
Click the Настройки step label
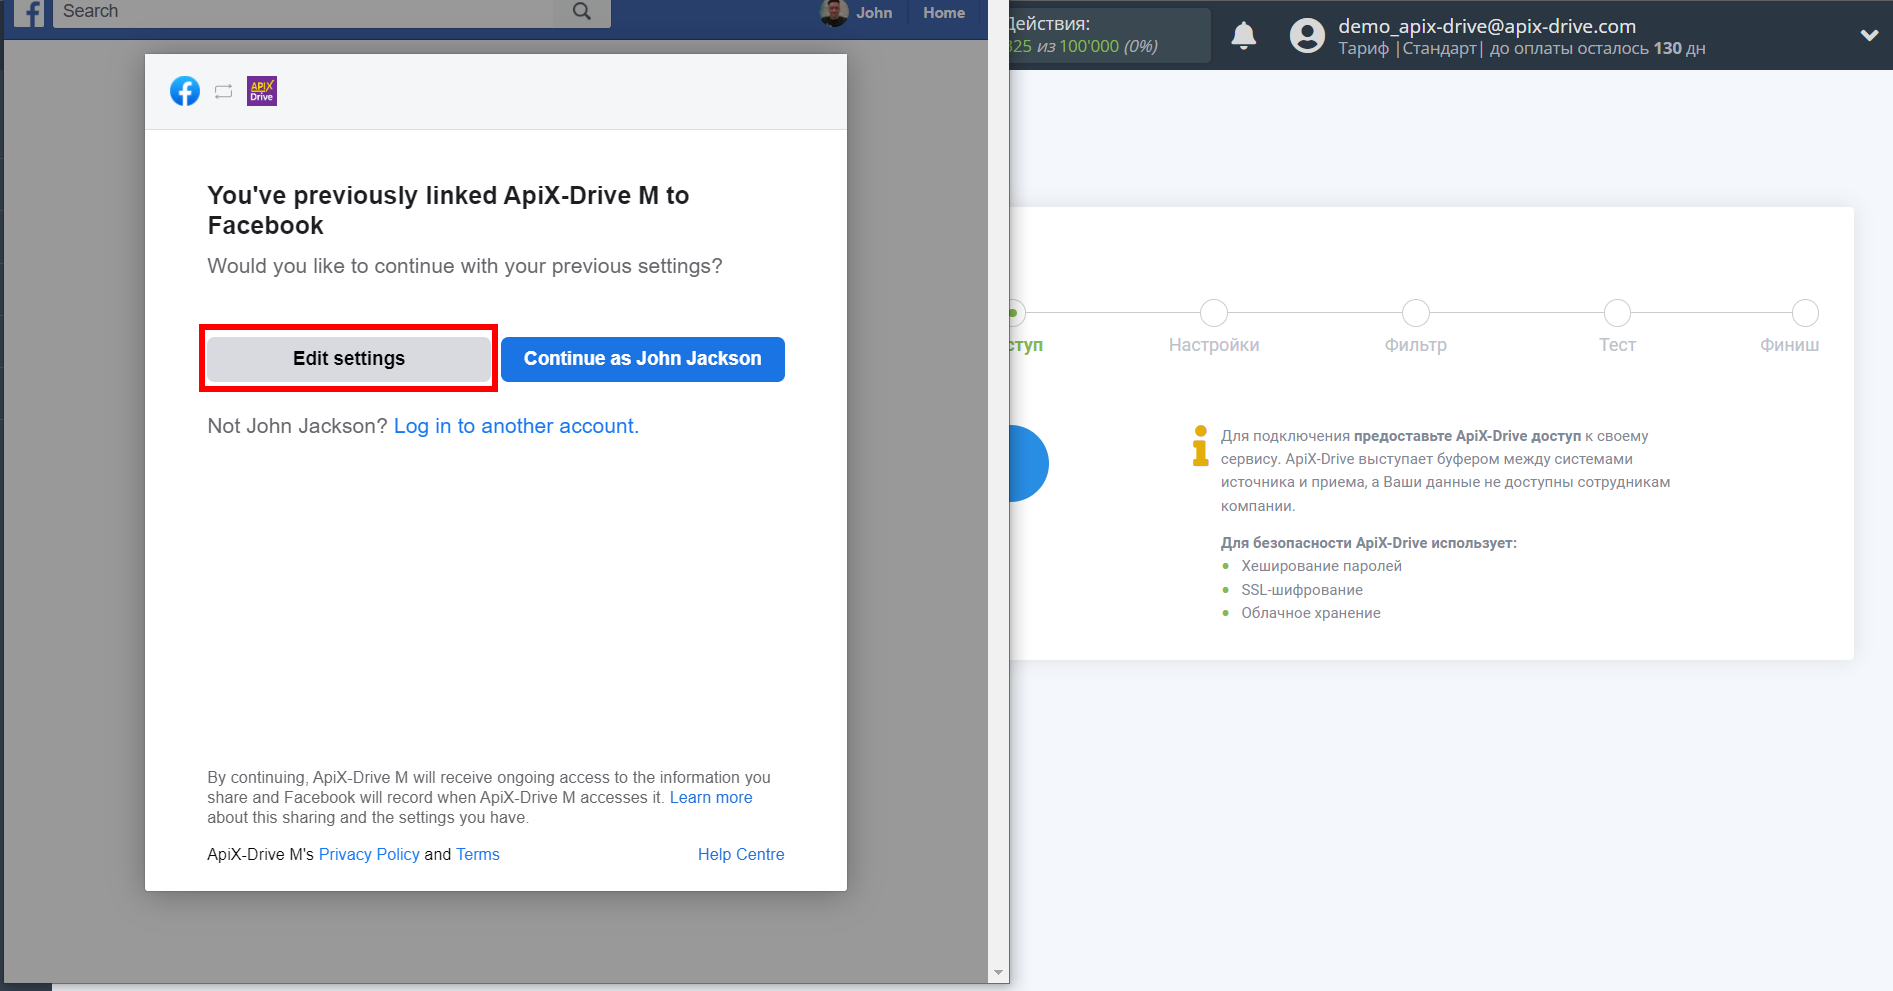[x=1214, y=345]
